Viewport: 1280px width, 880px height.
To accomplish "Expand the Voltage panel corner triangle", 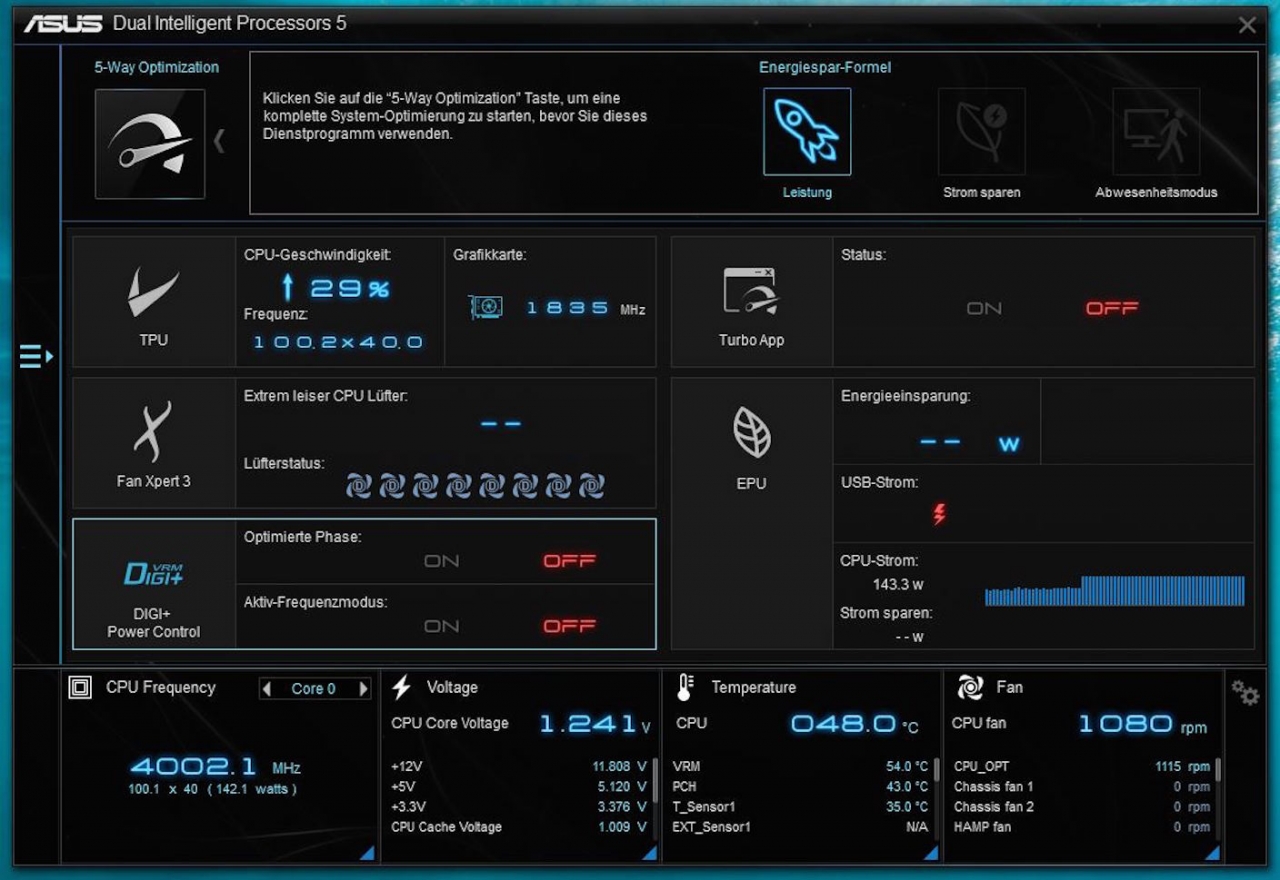I will [x=648, y=852].
